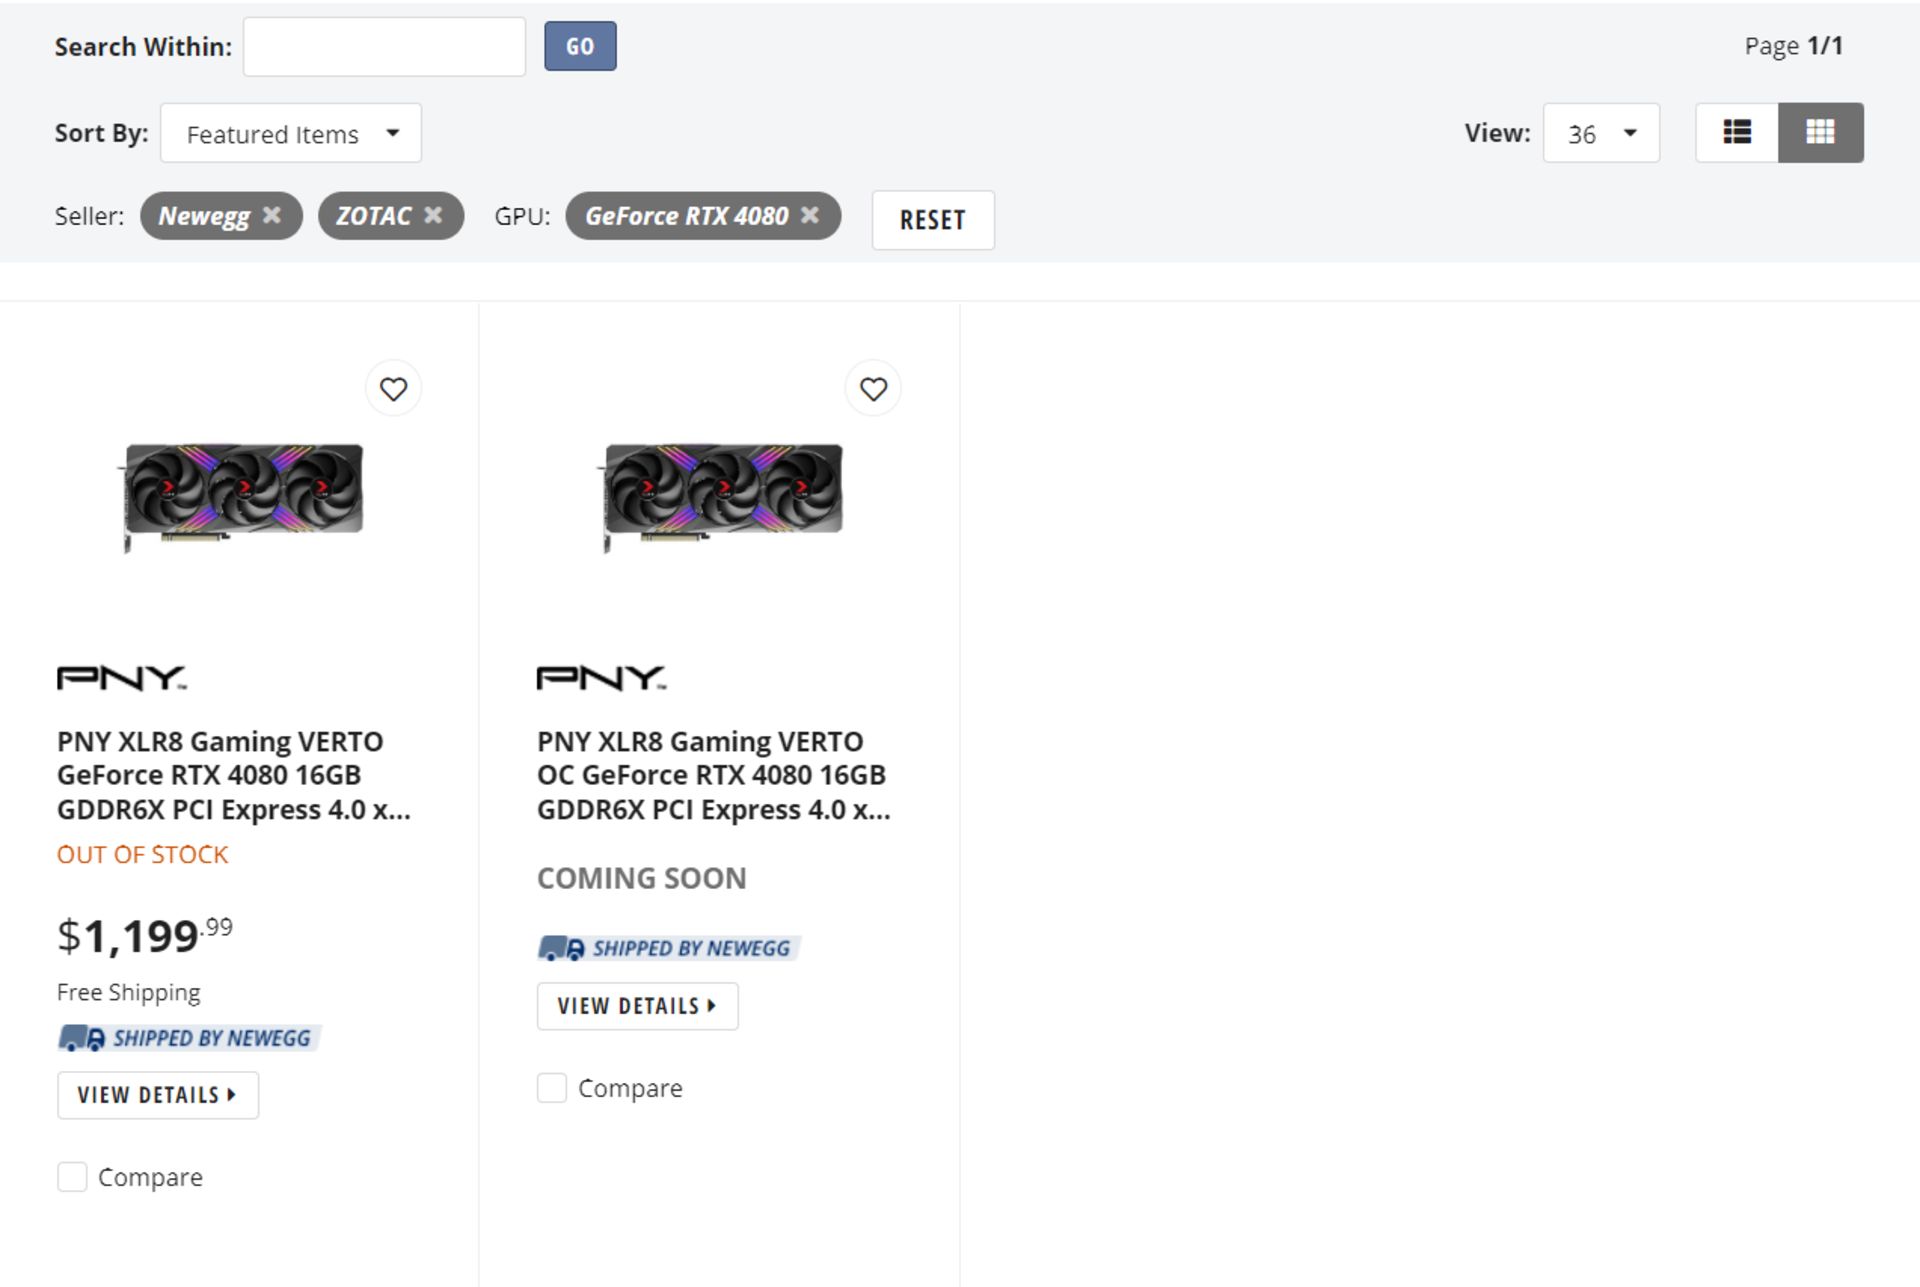Open the View 36 items dropdown
The image size is (1920, 1287).
[1601, 133]
